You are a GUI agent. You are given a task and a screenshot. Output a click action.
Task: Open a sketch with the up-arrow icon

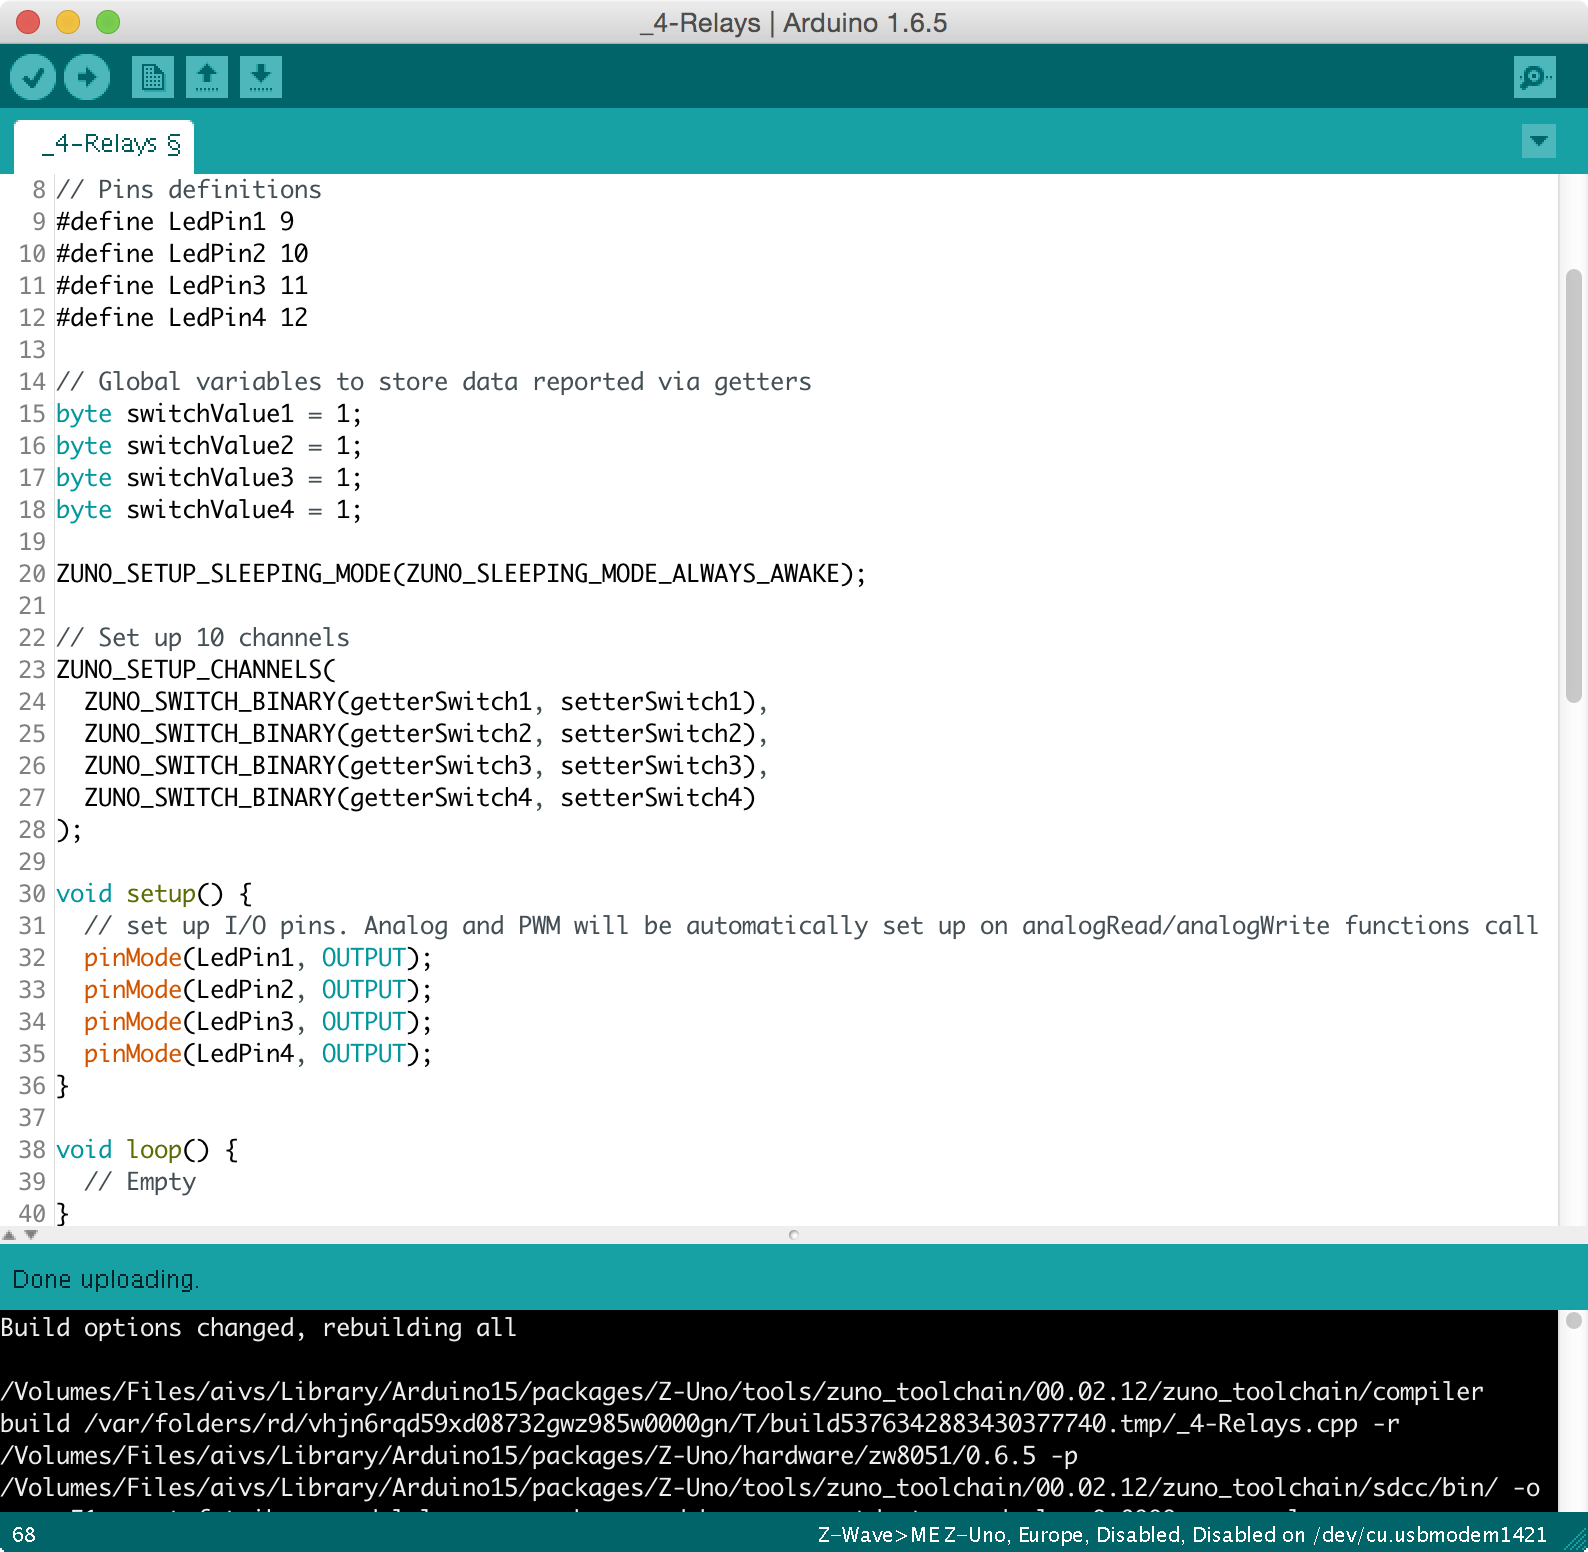207,77
